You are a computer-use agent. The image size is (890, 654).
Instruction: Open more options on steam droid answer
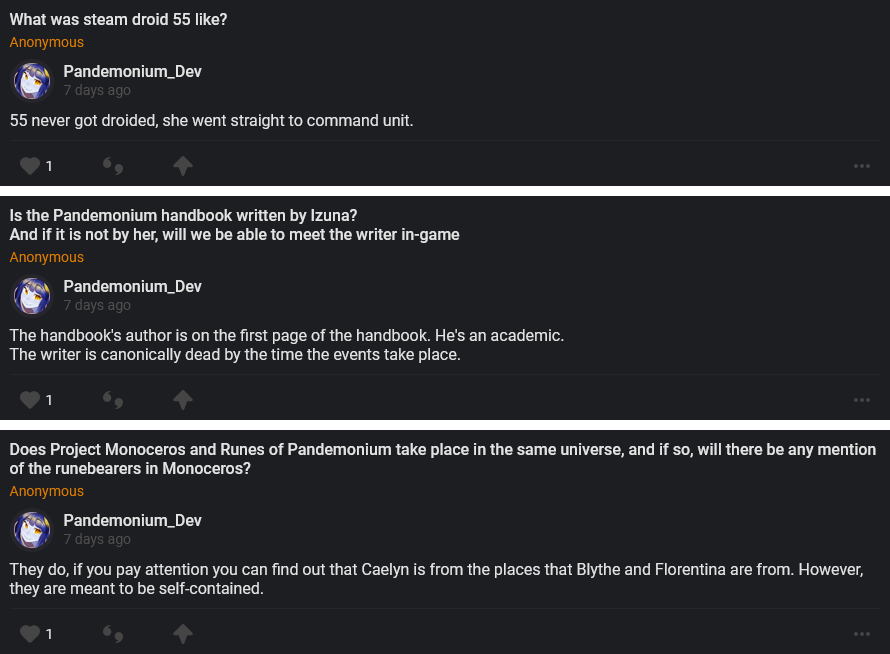862,166
